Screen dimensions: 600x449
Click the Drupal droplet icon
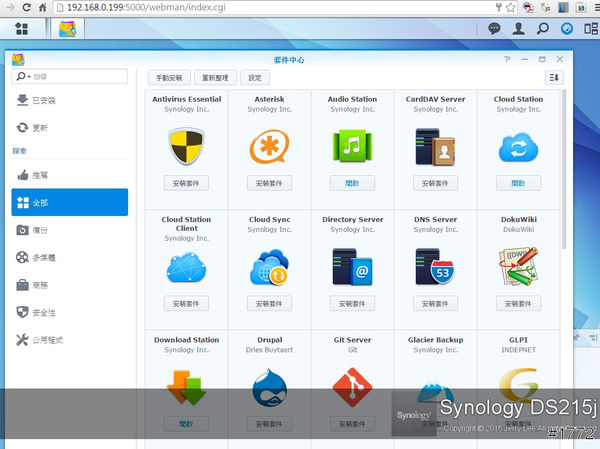(269, 387)
